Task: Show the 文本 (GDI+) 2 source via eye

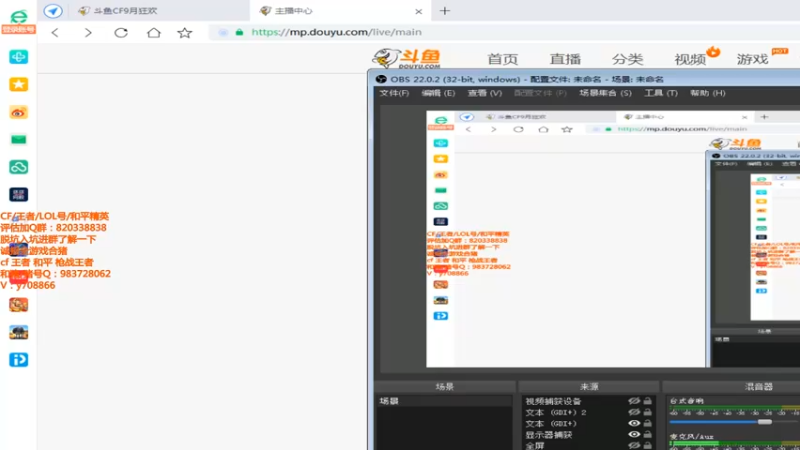Action: (634, 412)
